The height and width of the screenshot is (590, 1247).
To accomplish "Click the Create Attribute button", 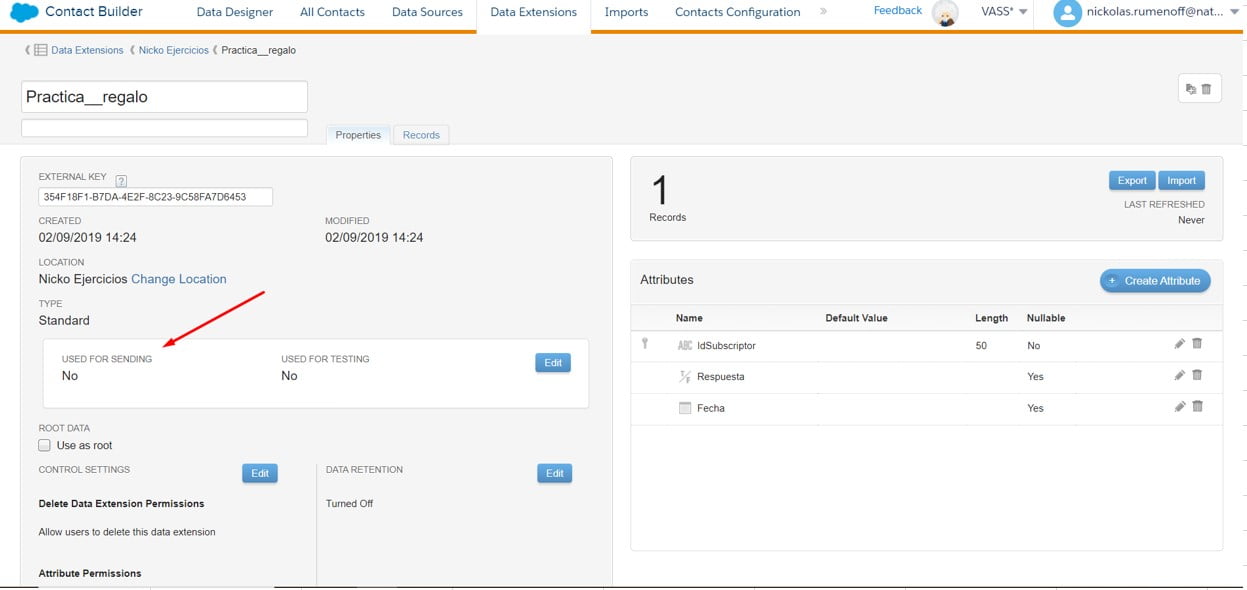I will [1155, 281].
